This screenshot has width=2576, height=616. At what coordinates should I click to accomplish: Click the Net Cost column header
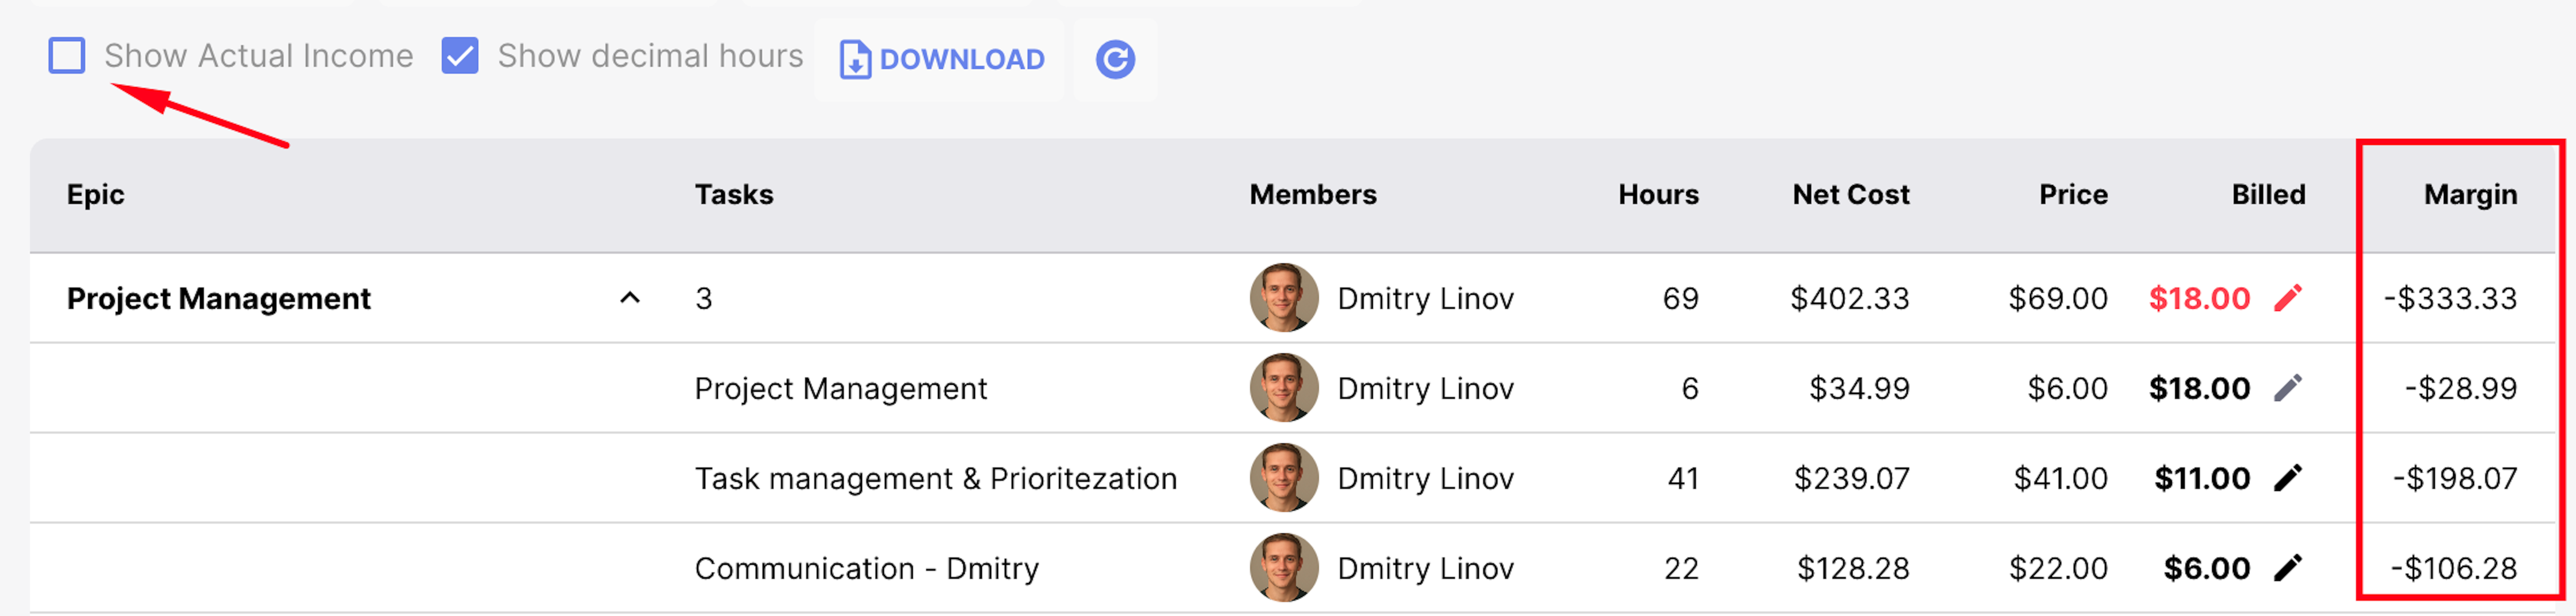click(x=1850, y=194)
